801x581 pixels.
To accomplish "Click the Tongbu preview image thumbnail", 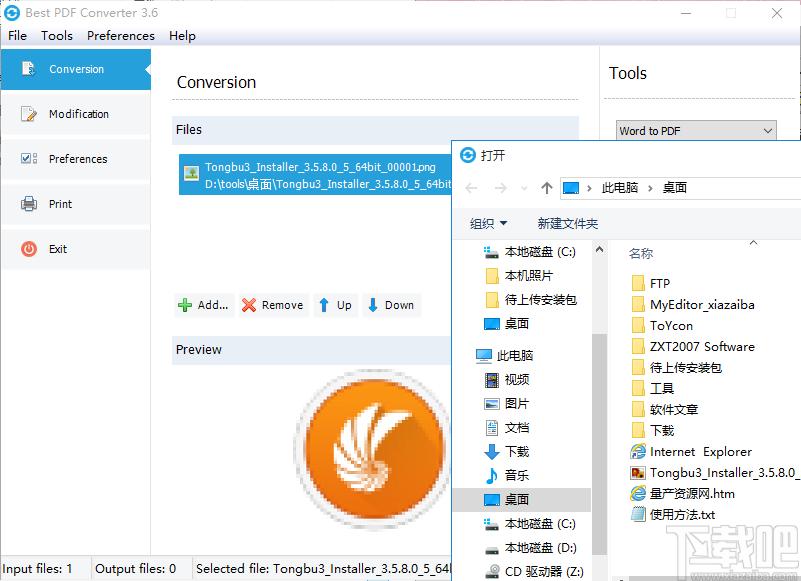I will (373, 449).
